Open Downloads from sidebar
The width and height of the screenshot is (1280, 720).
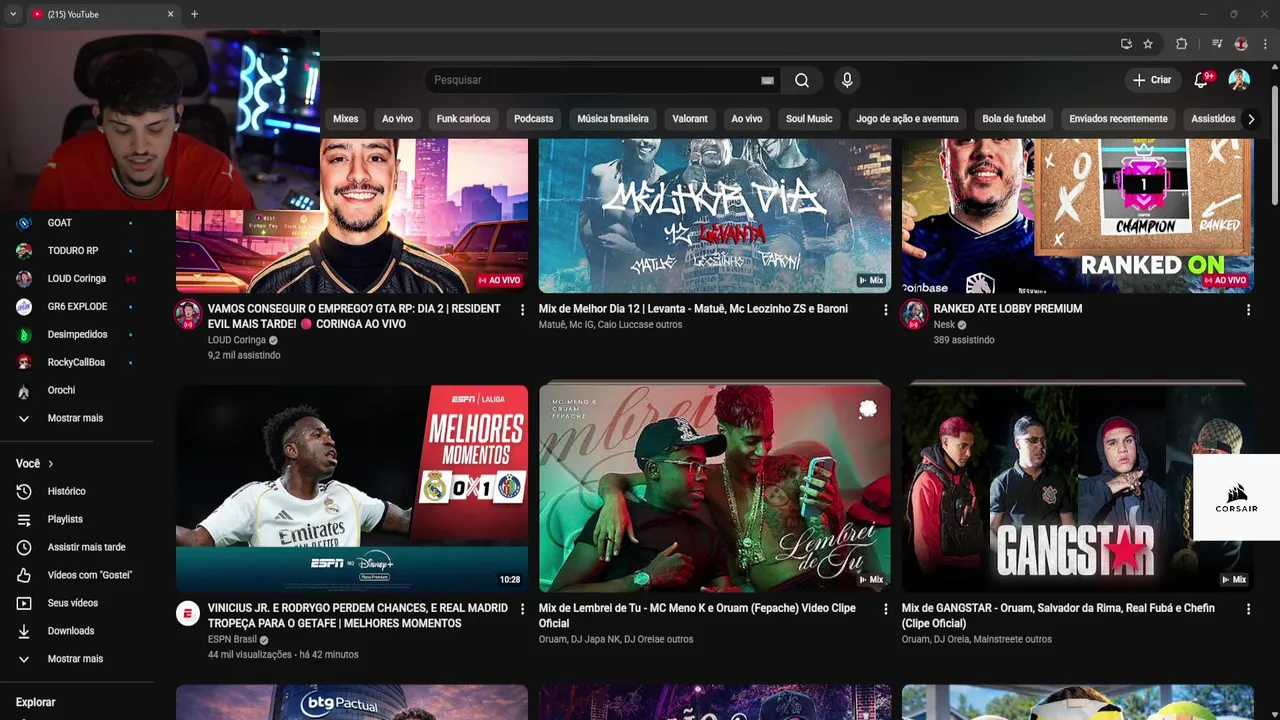click(76, 631)
